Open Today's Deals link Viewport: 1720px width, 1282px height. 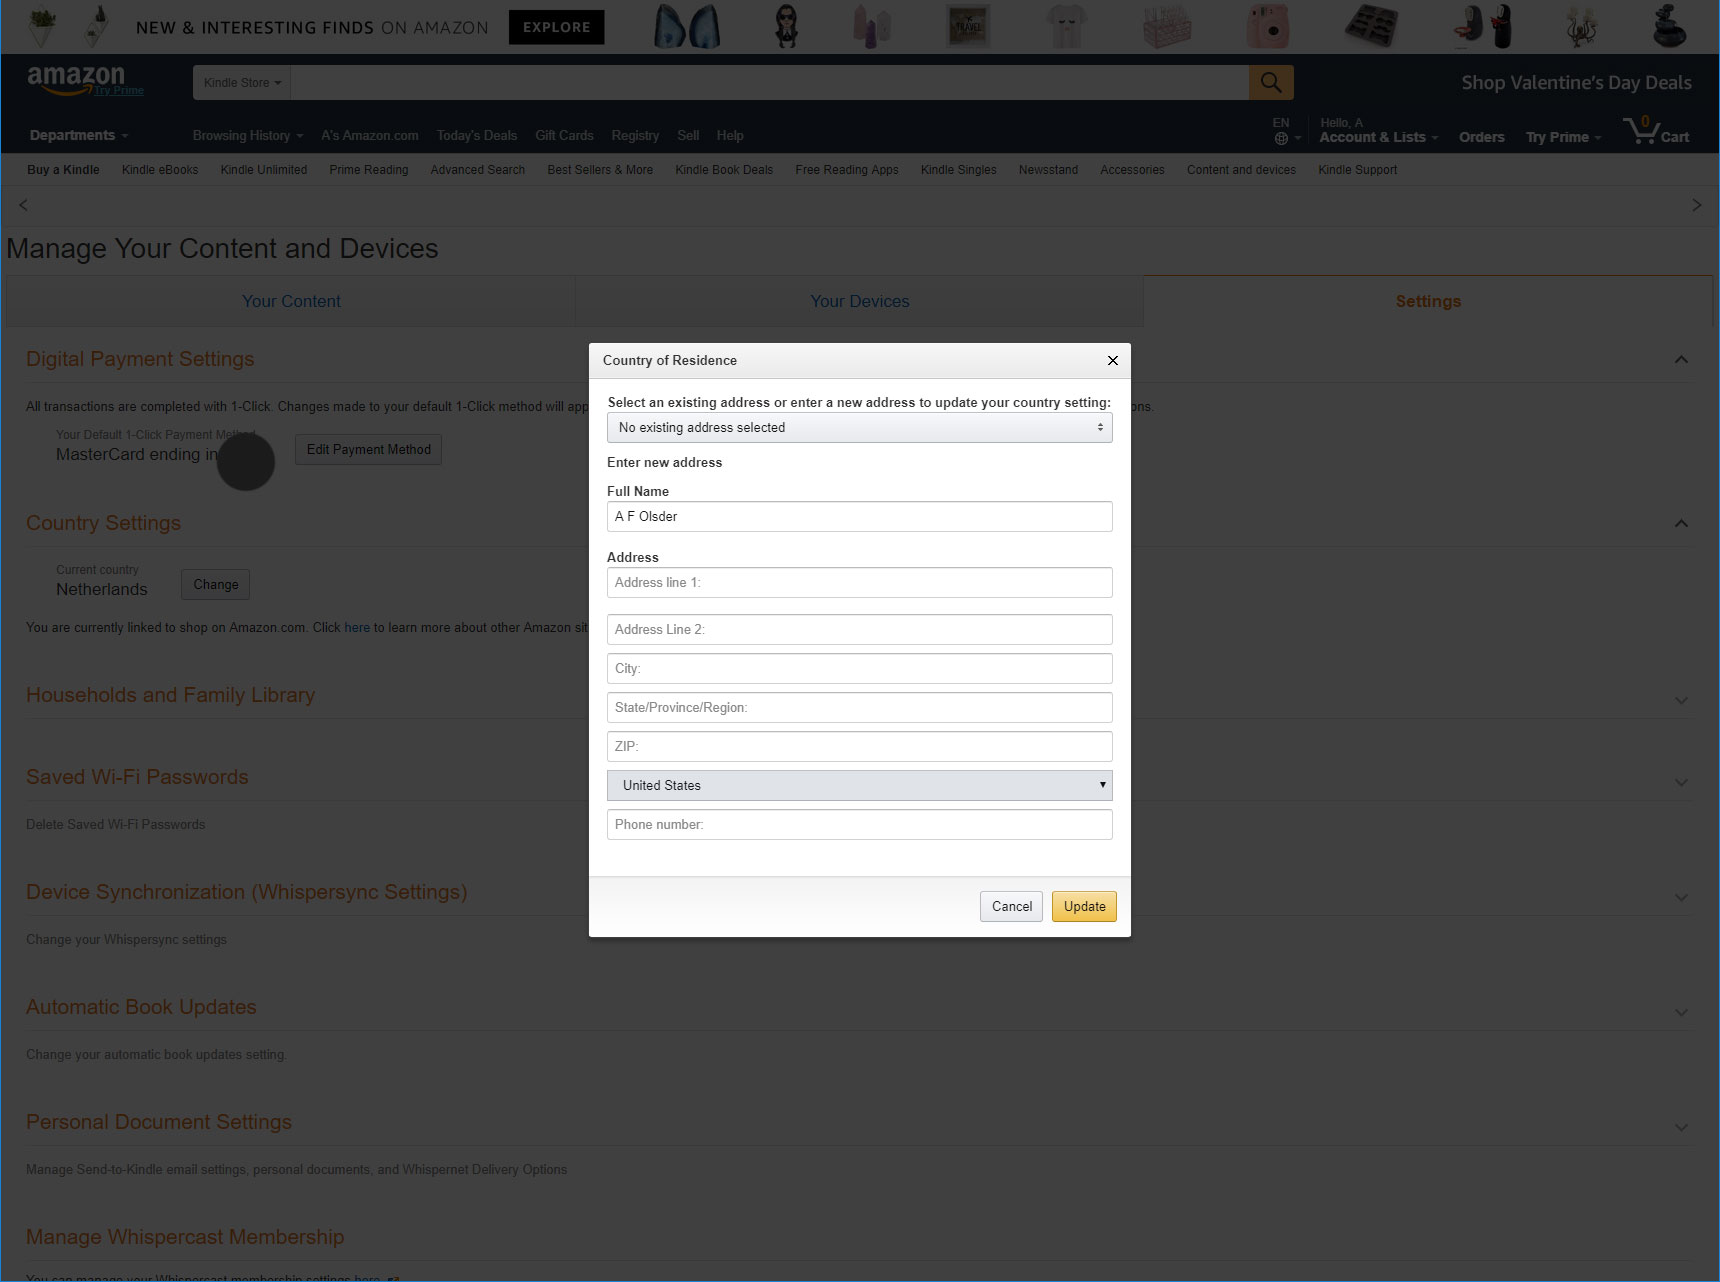pos(477,135)
